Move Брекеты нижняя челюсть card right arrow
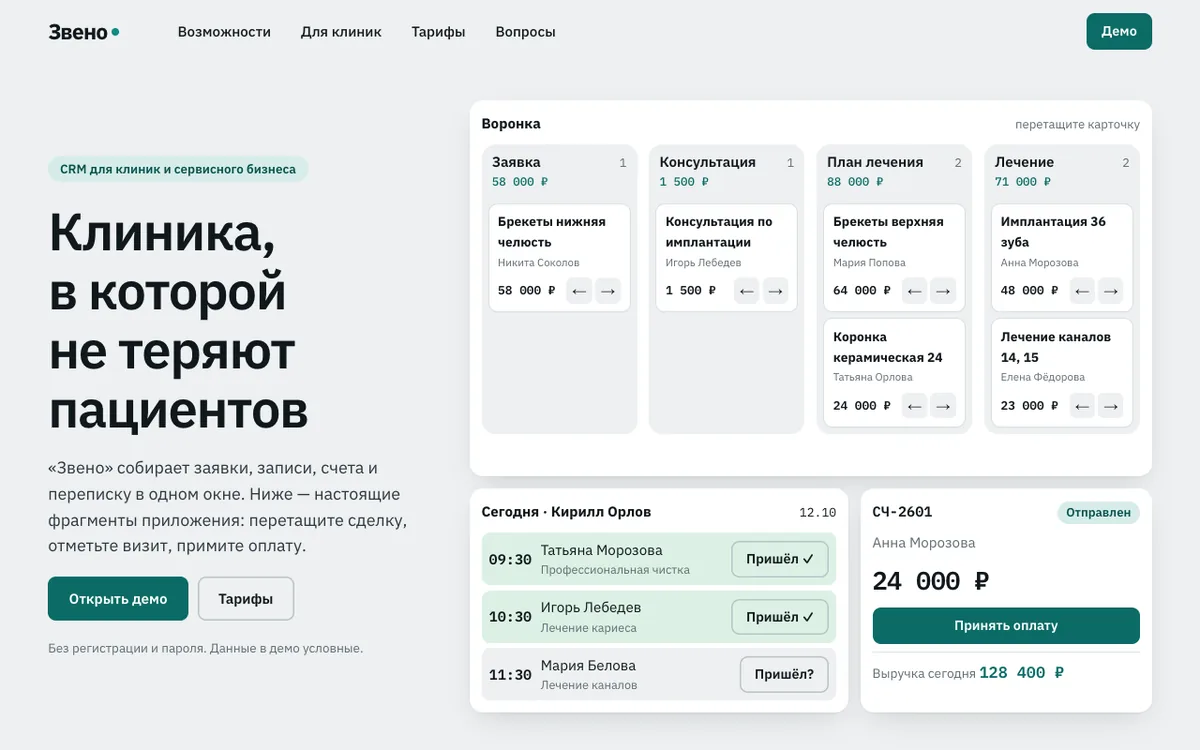 608,291
